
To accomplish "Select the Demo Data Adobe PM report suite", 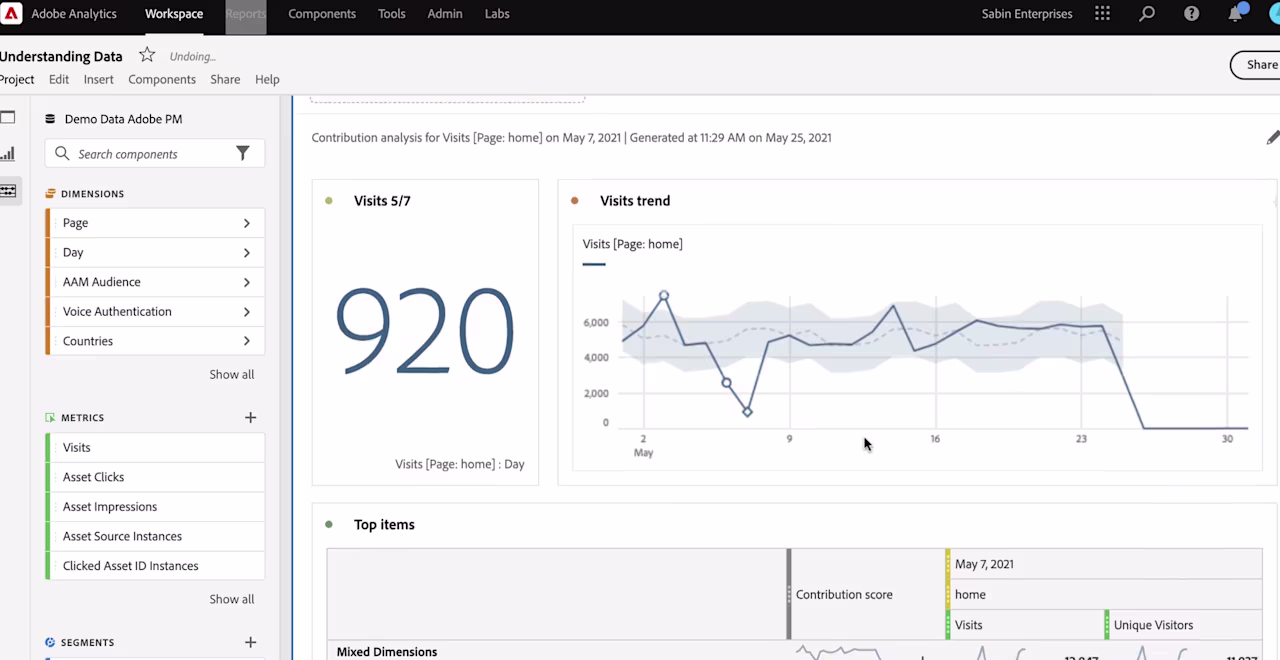I will 123,119.
